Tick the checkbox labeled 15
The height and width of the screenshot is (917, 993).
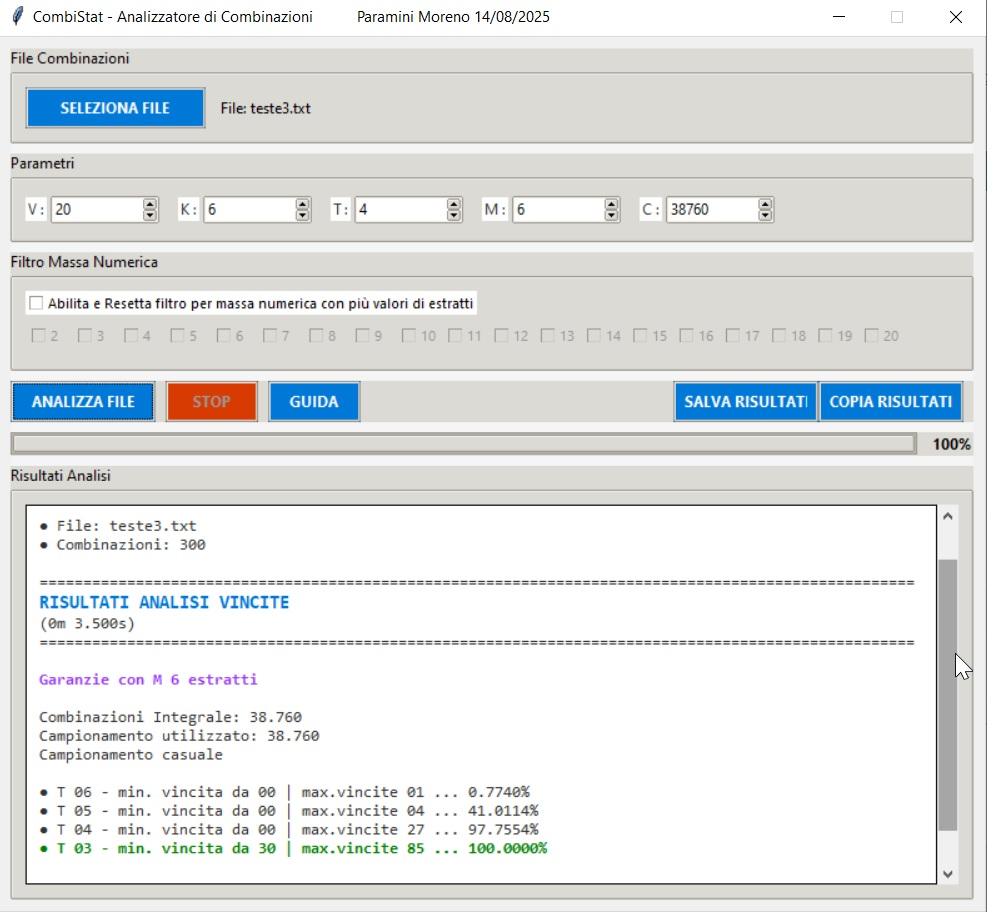pos(640,337)
